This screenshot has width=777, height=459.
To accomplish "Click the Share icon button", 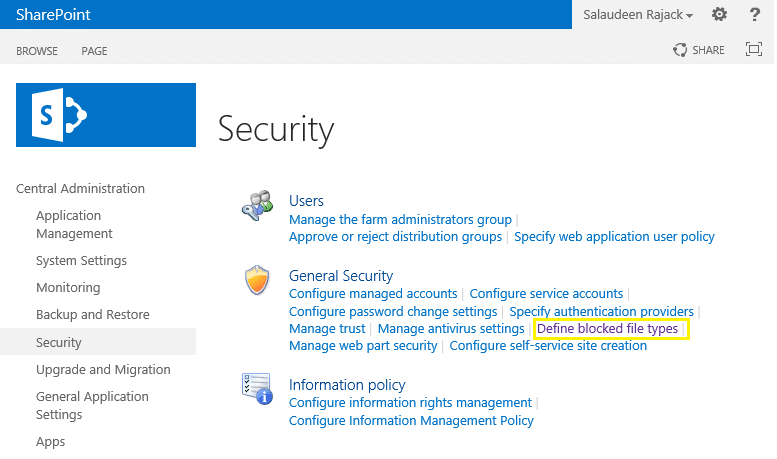I will [x=699, y=50].
